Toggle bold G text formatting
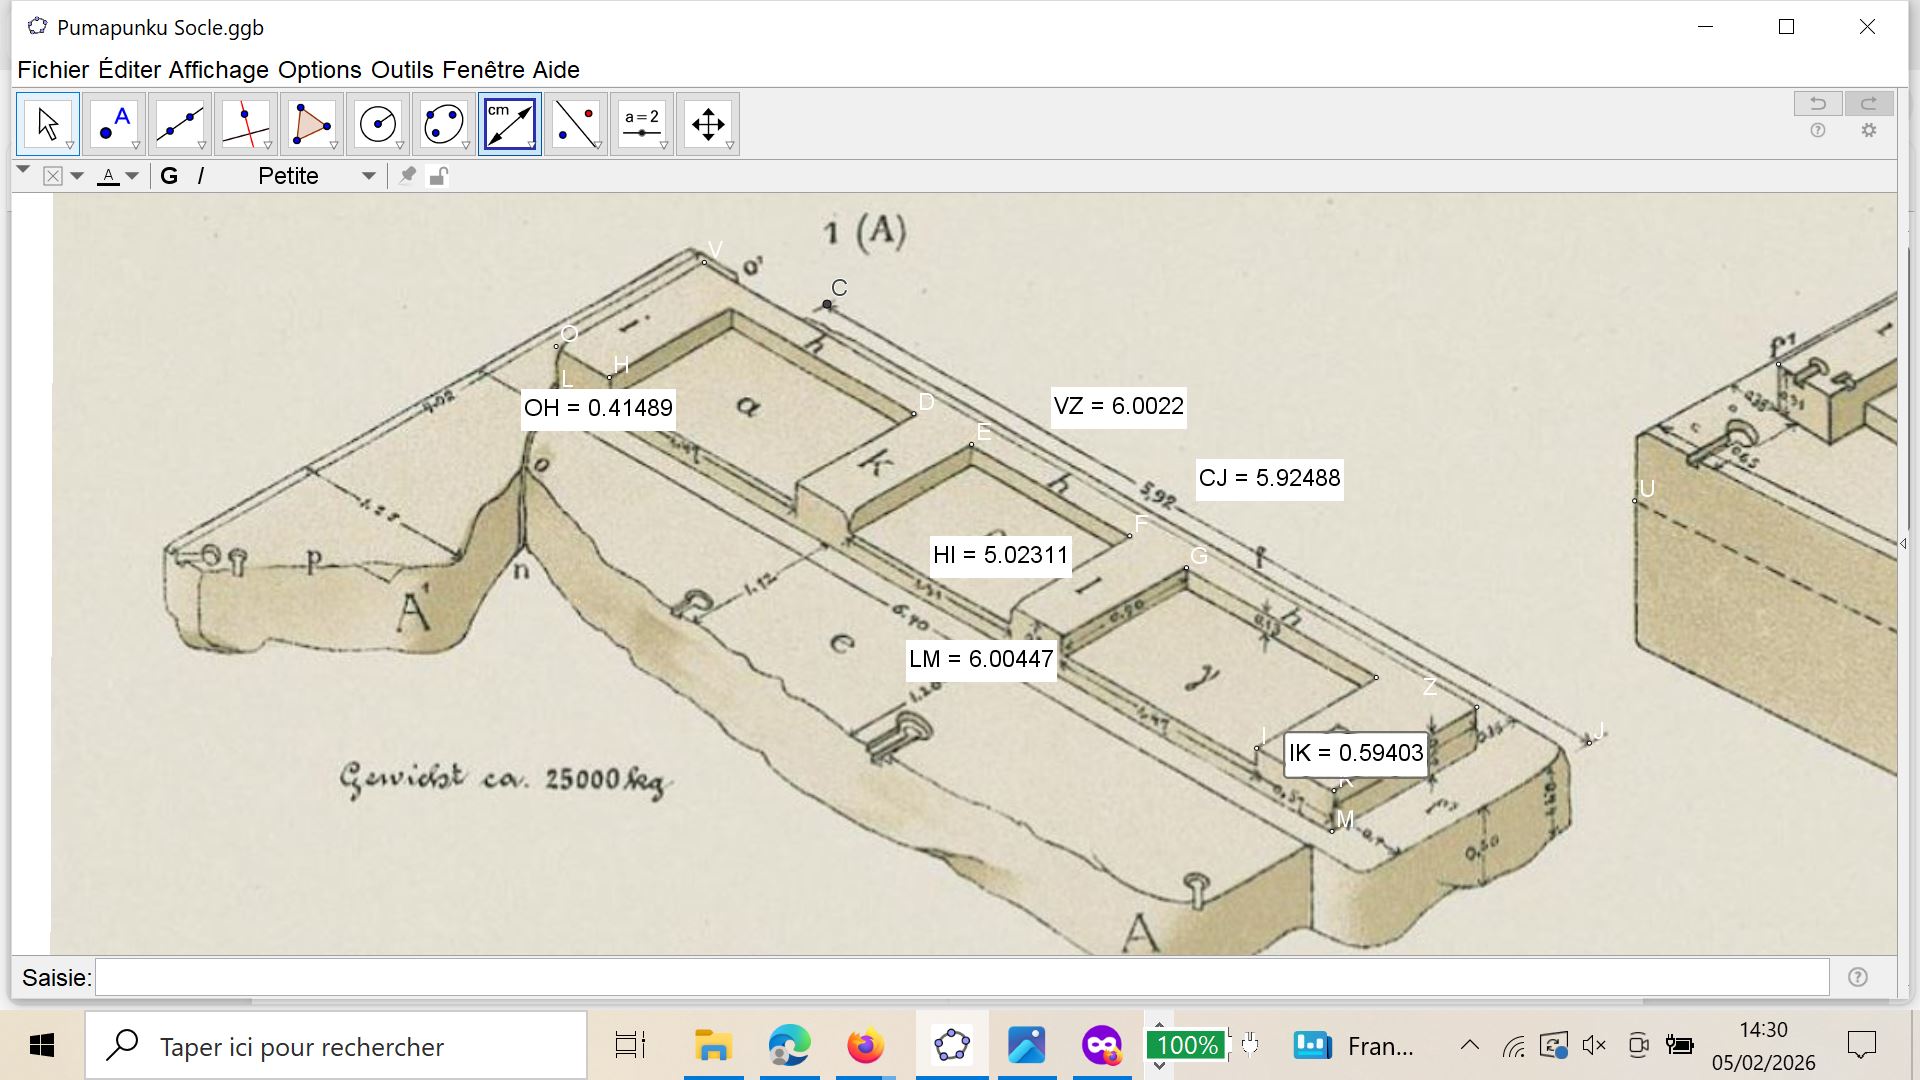The width and height of the screenshot is (1920, 1080). pyautogui.click(x=169, y=176)
